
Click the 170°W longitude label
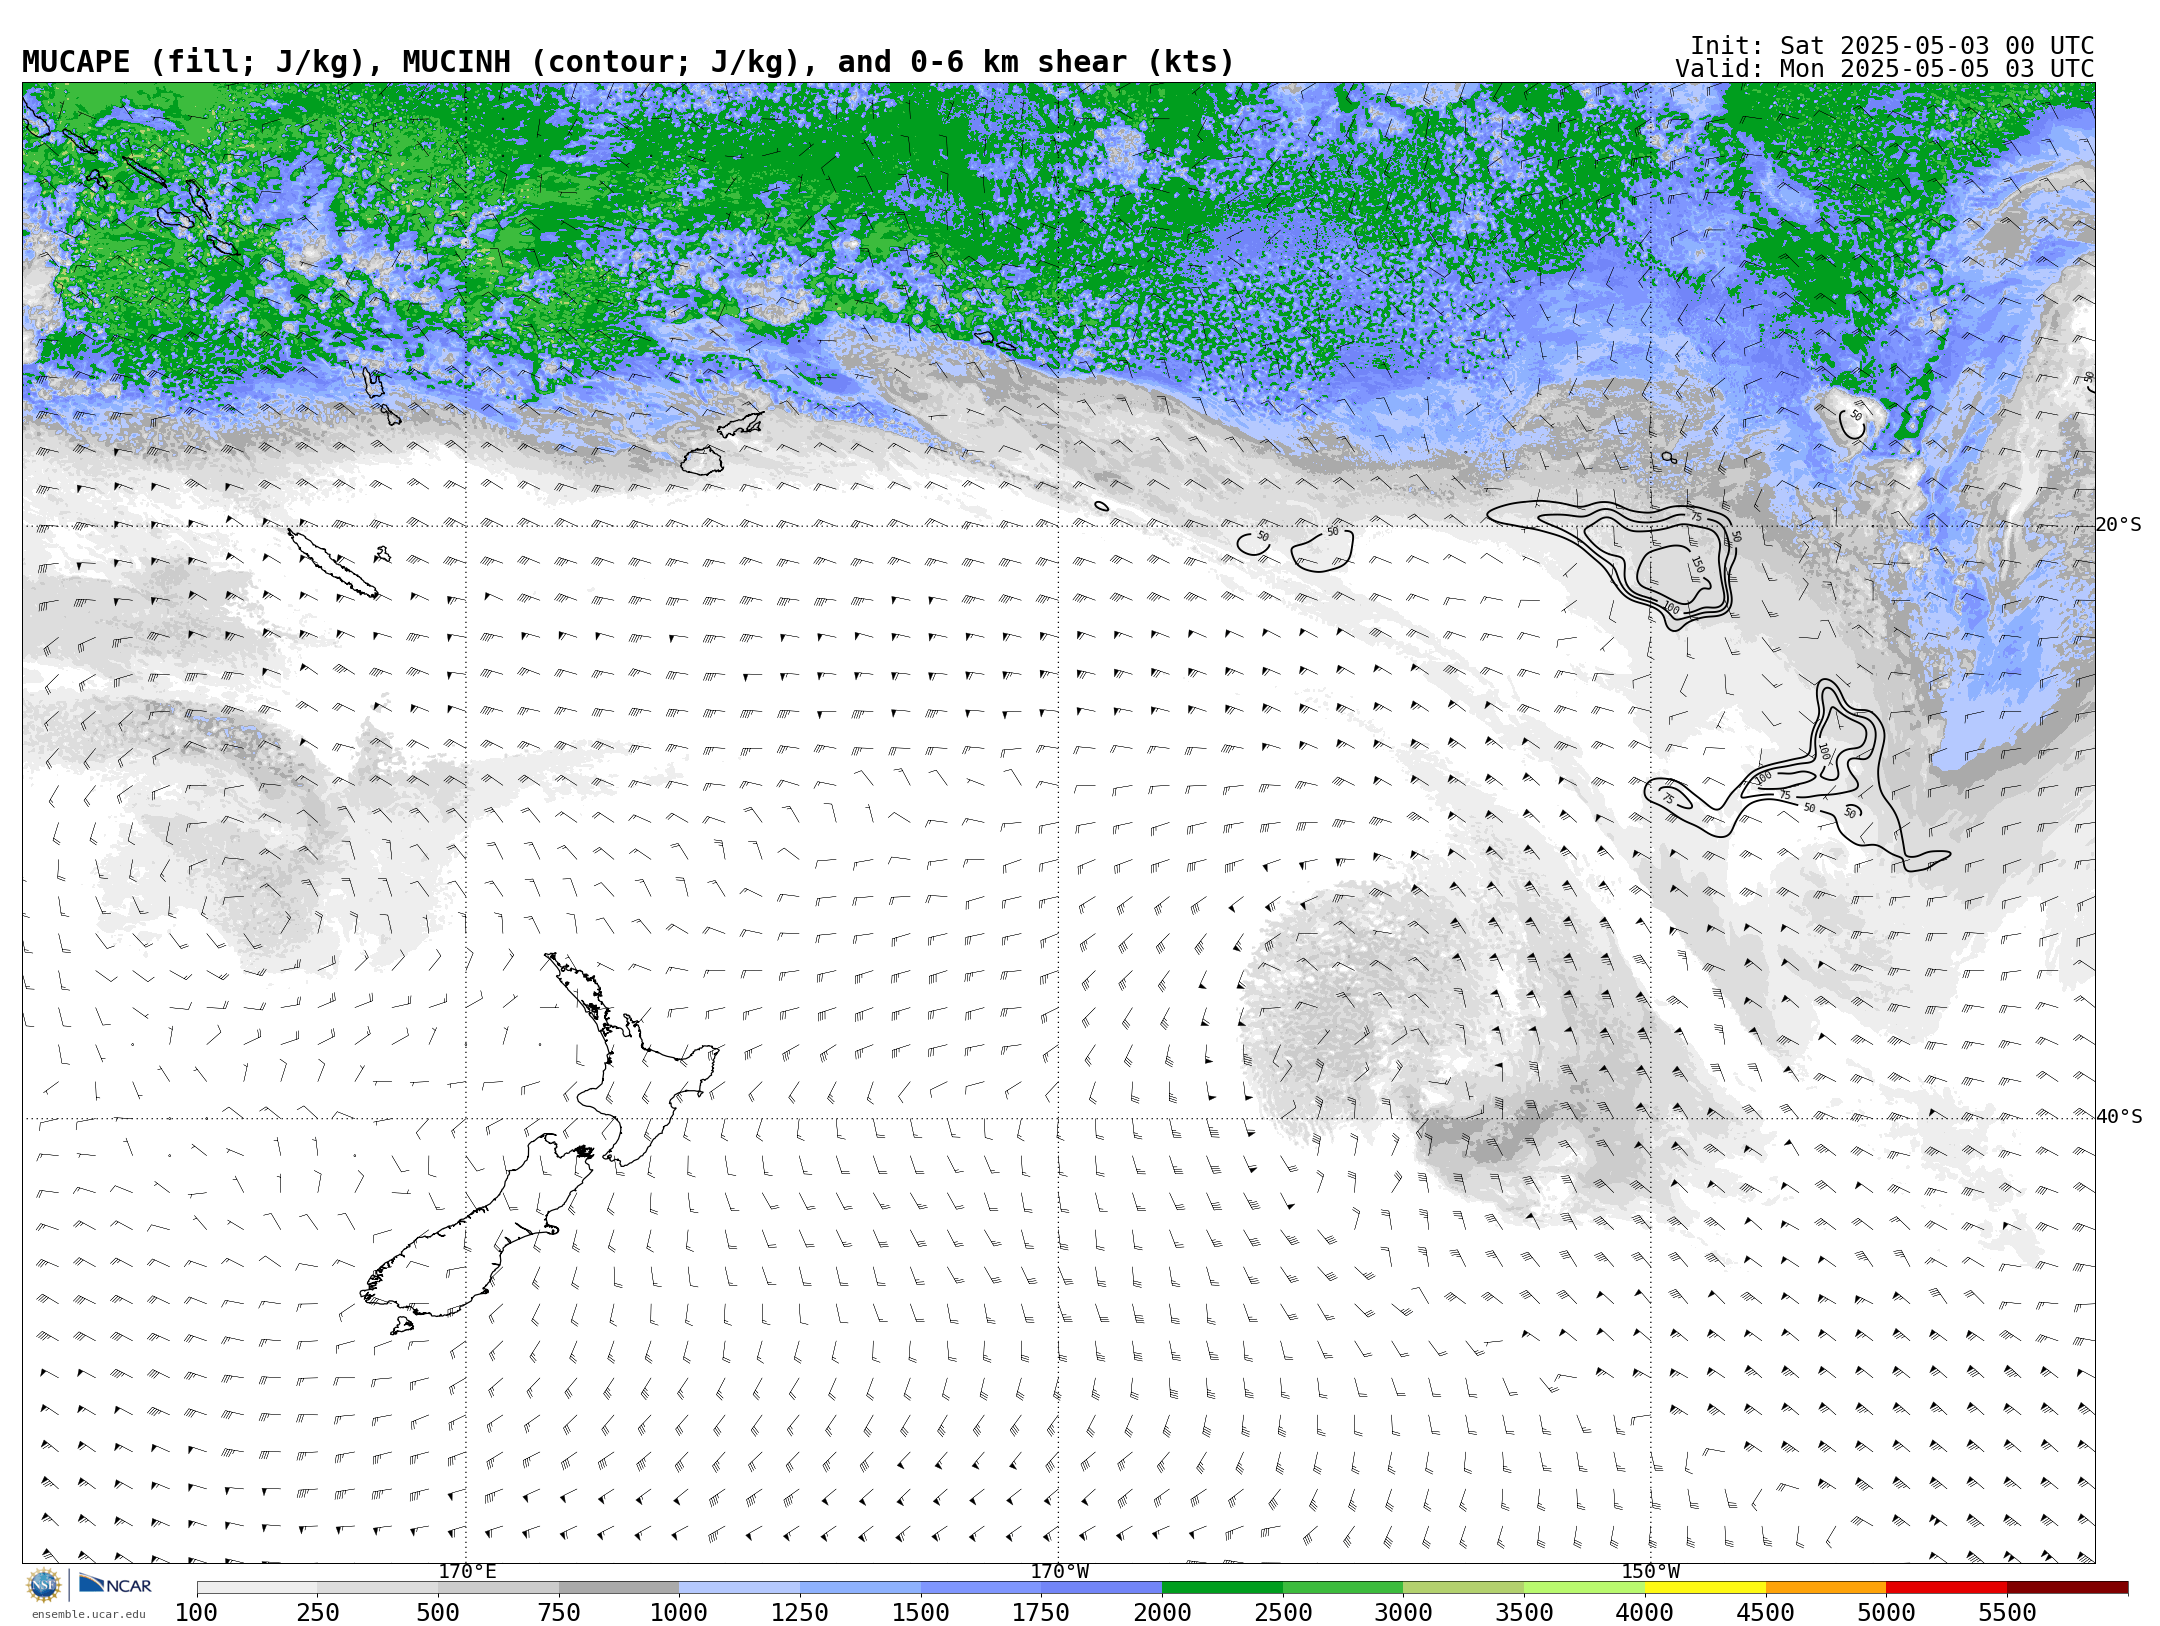(x=1059, y=1572)
